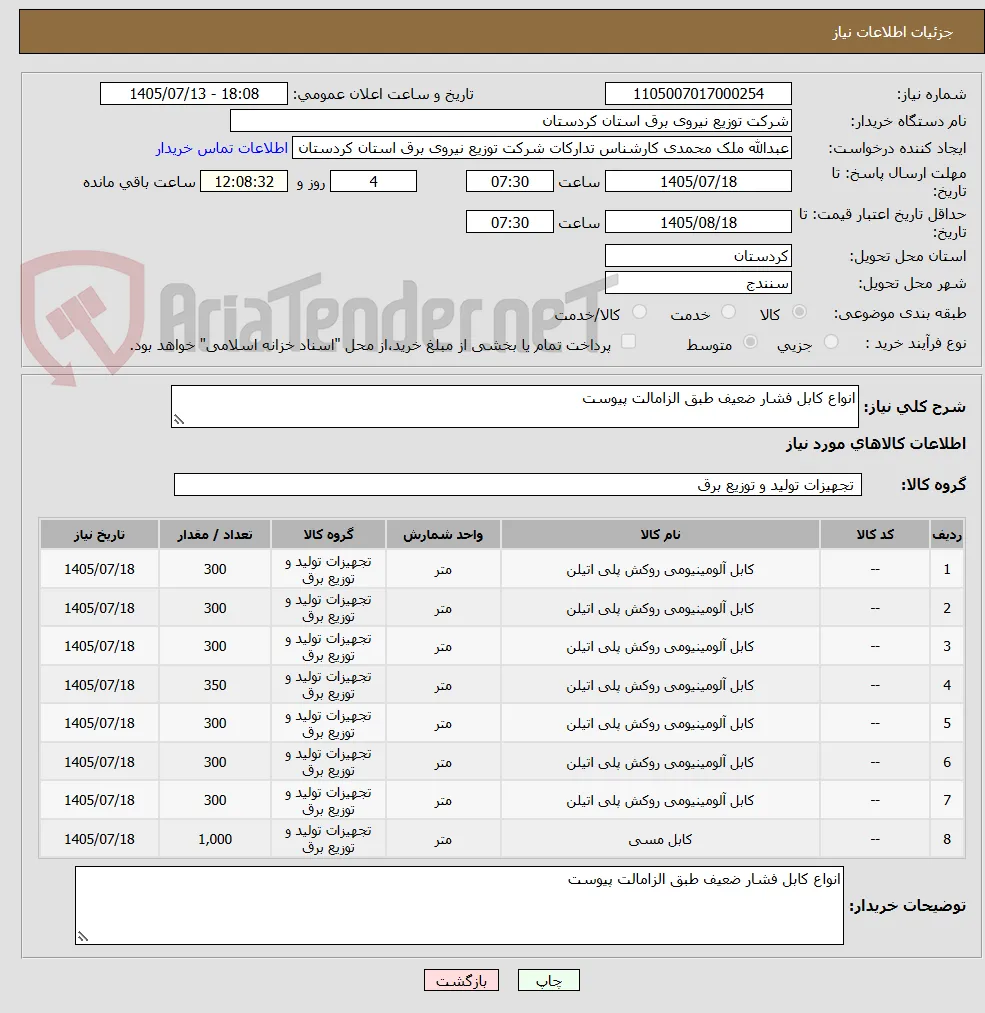Select the جزیی purchase type radio
The width and height of the screenshot is (985, 1013).
[x=831, y=342]
